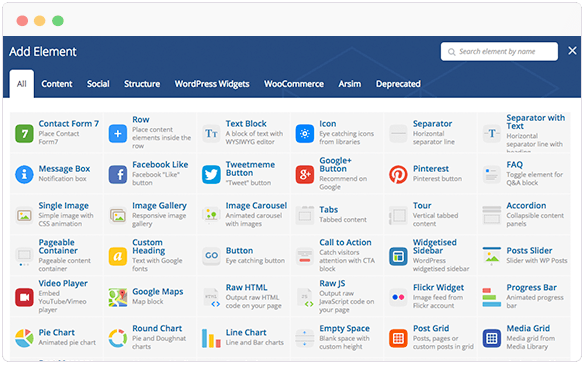This screenshot has height=366, width=585.
Task: Click the "Flickr Widget" title text
Action: [438, 288]
